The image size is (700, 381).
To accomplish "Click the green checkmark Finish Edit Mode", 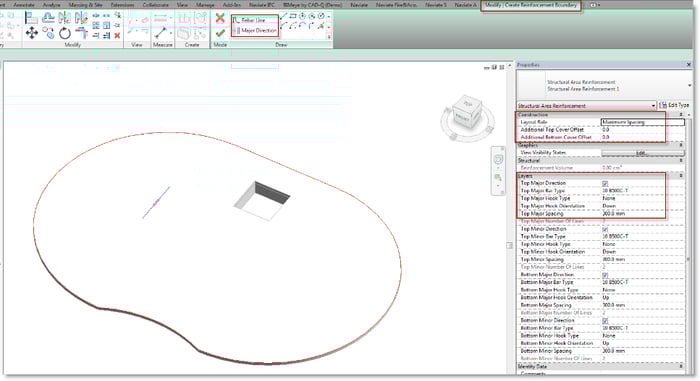I will click(220, 33).
